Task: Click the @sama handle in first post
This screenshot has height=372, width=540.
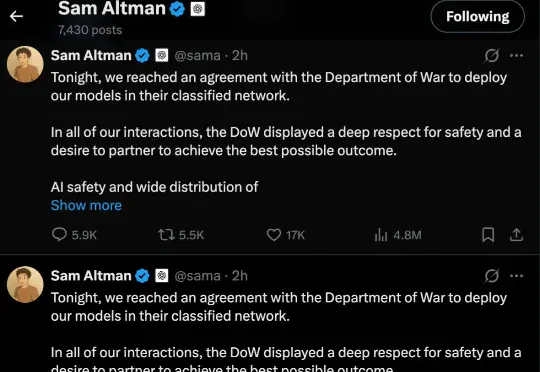Action: point(197,55)
